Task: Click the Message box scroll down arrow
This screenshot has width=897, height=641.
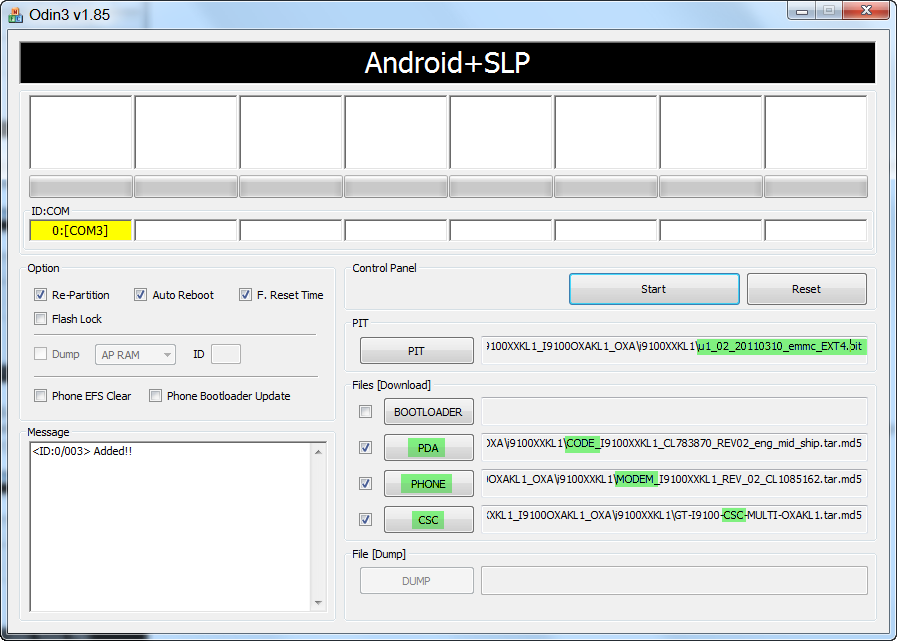Action: pos(319,603)
